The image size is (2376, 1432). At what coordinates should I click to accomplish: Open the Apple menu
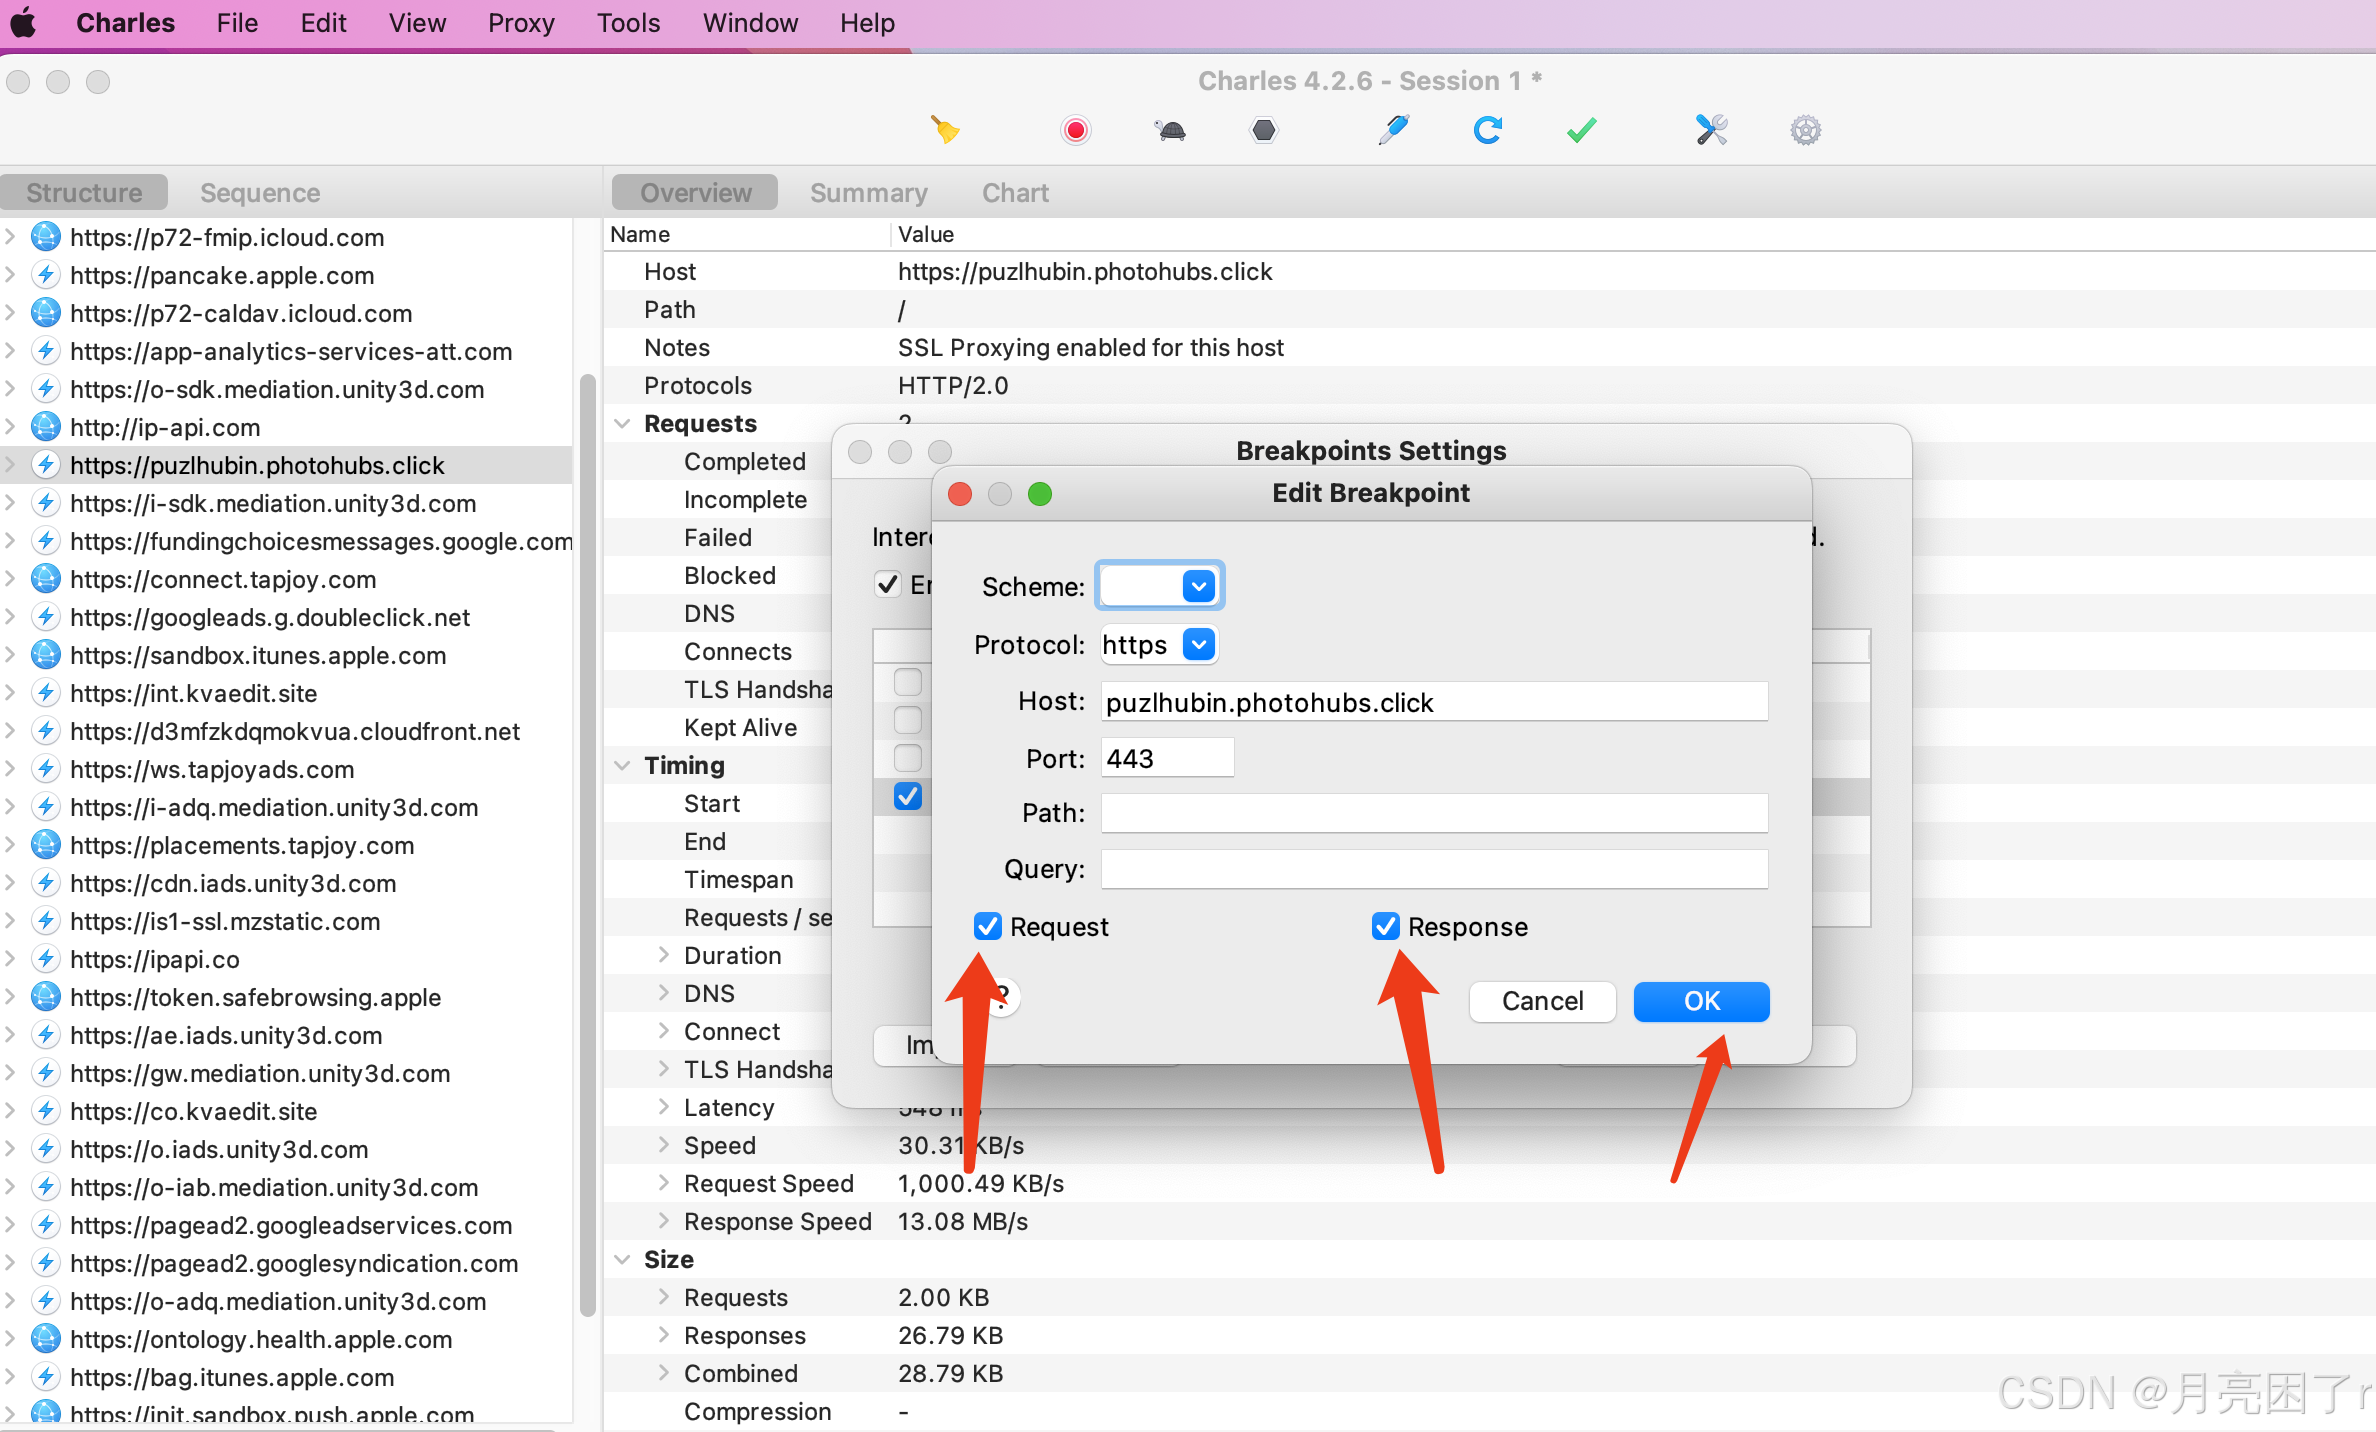tap(24, 23)
